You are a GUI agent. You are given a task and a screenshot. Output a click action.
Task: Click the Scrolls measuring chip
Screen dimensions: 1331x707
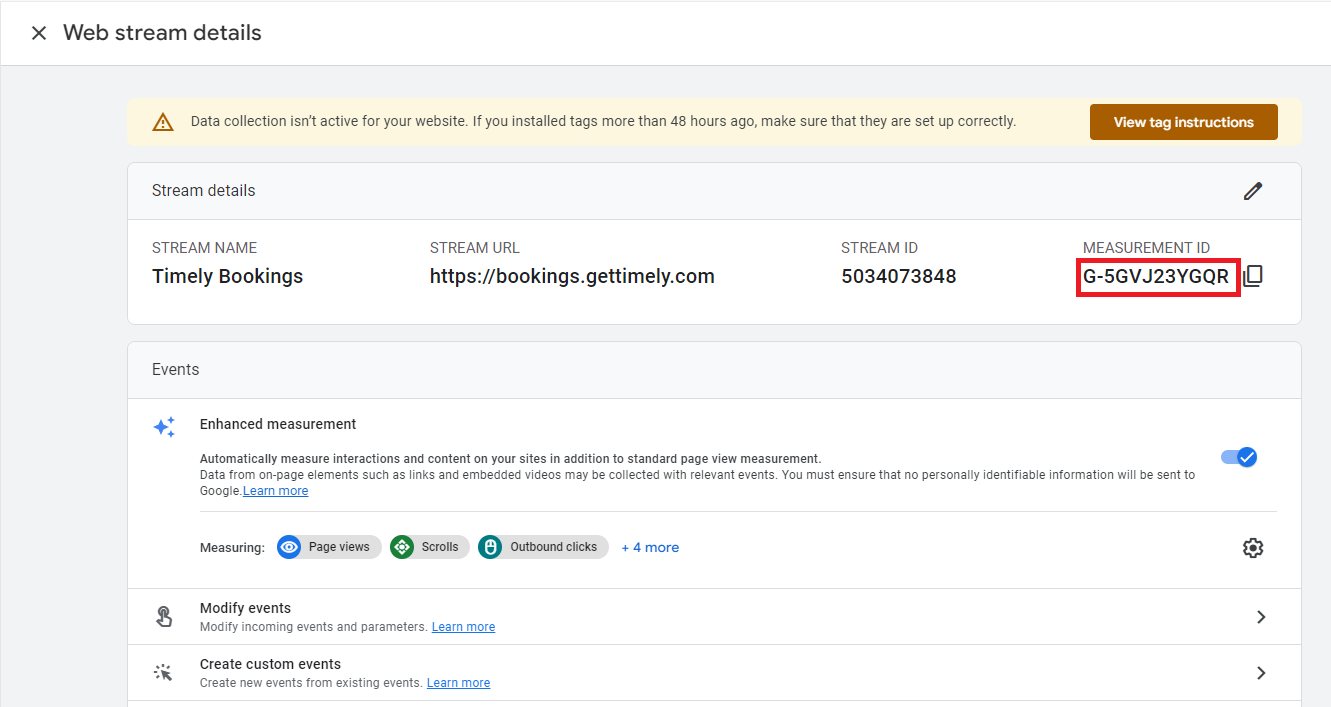tap(429, 547)
